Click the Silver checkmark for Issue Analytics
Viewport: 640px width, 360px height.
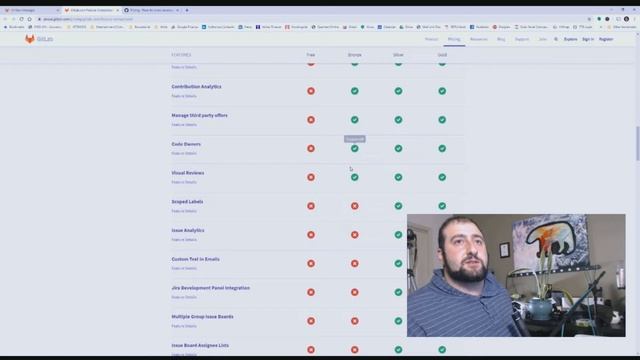click(398, 235)
